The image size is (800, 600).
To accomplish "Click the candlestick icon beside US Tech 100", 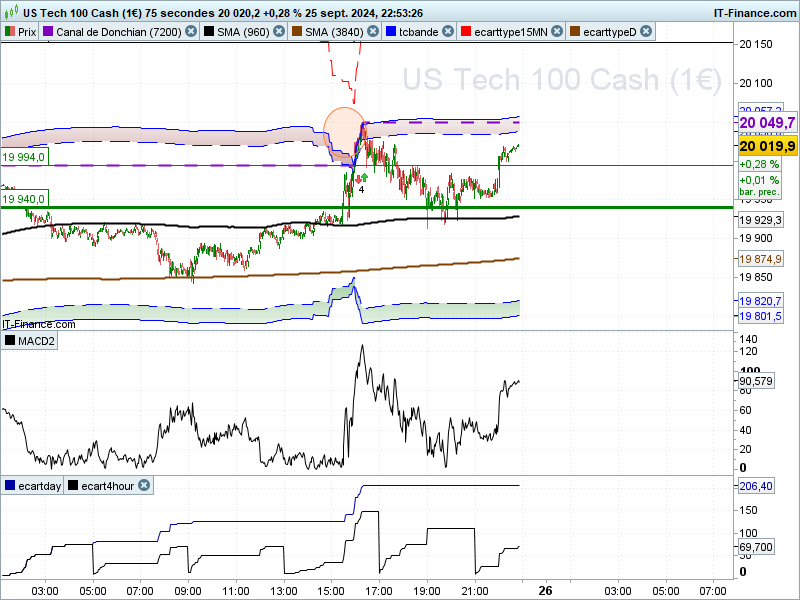I will [11, 12].
